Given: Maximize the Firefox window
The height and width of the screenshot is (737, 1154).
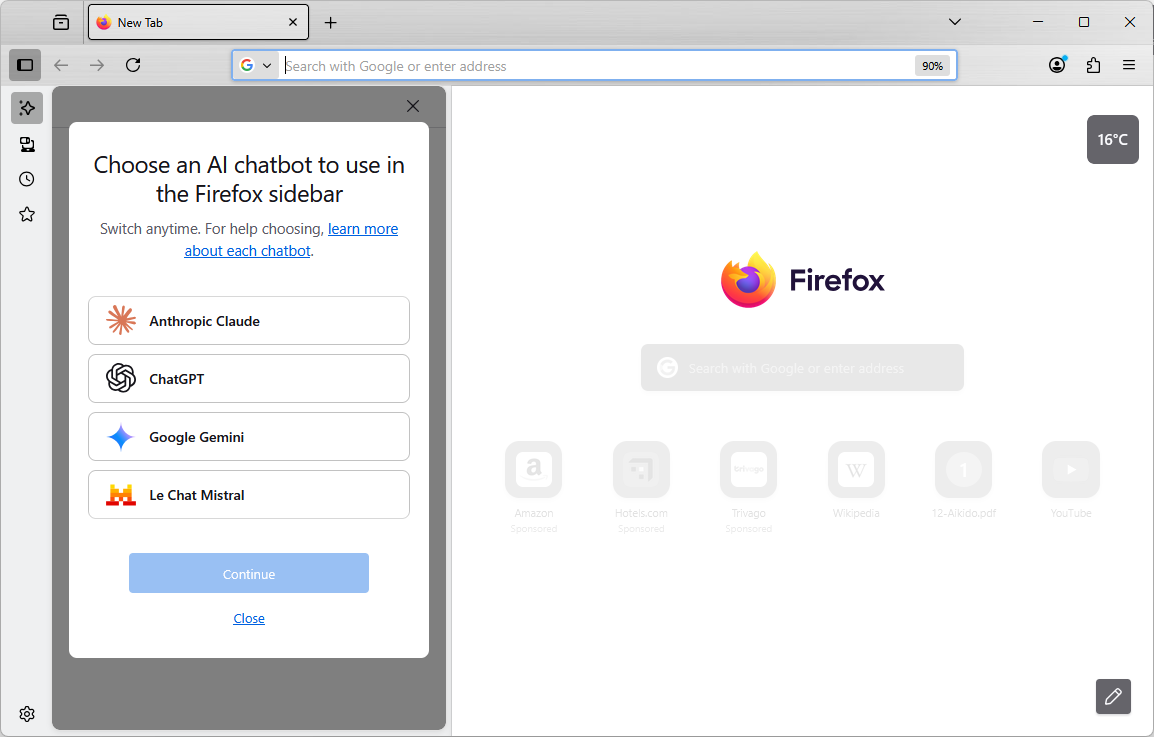Looking at the screenshot, I should 1083,22.
